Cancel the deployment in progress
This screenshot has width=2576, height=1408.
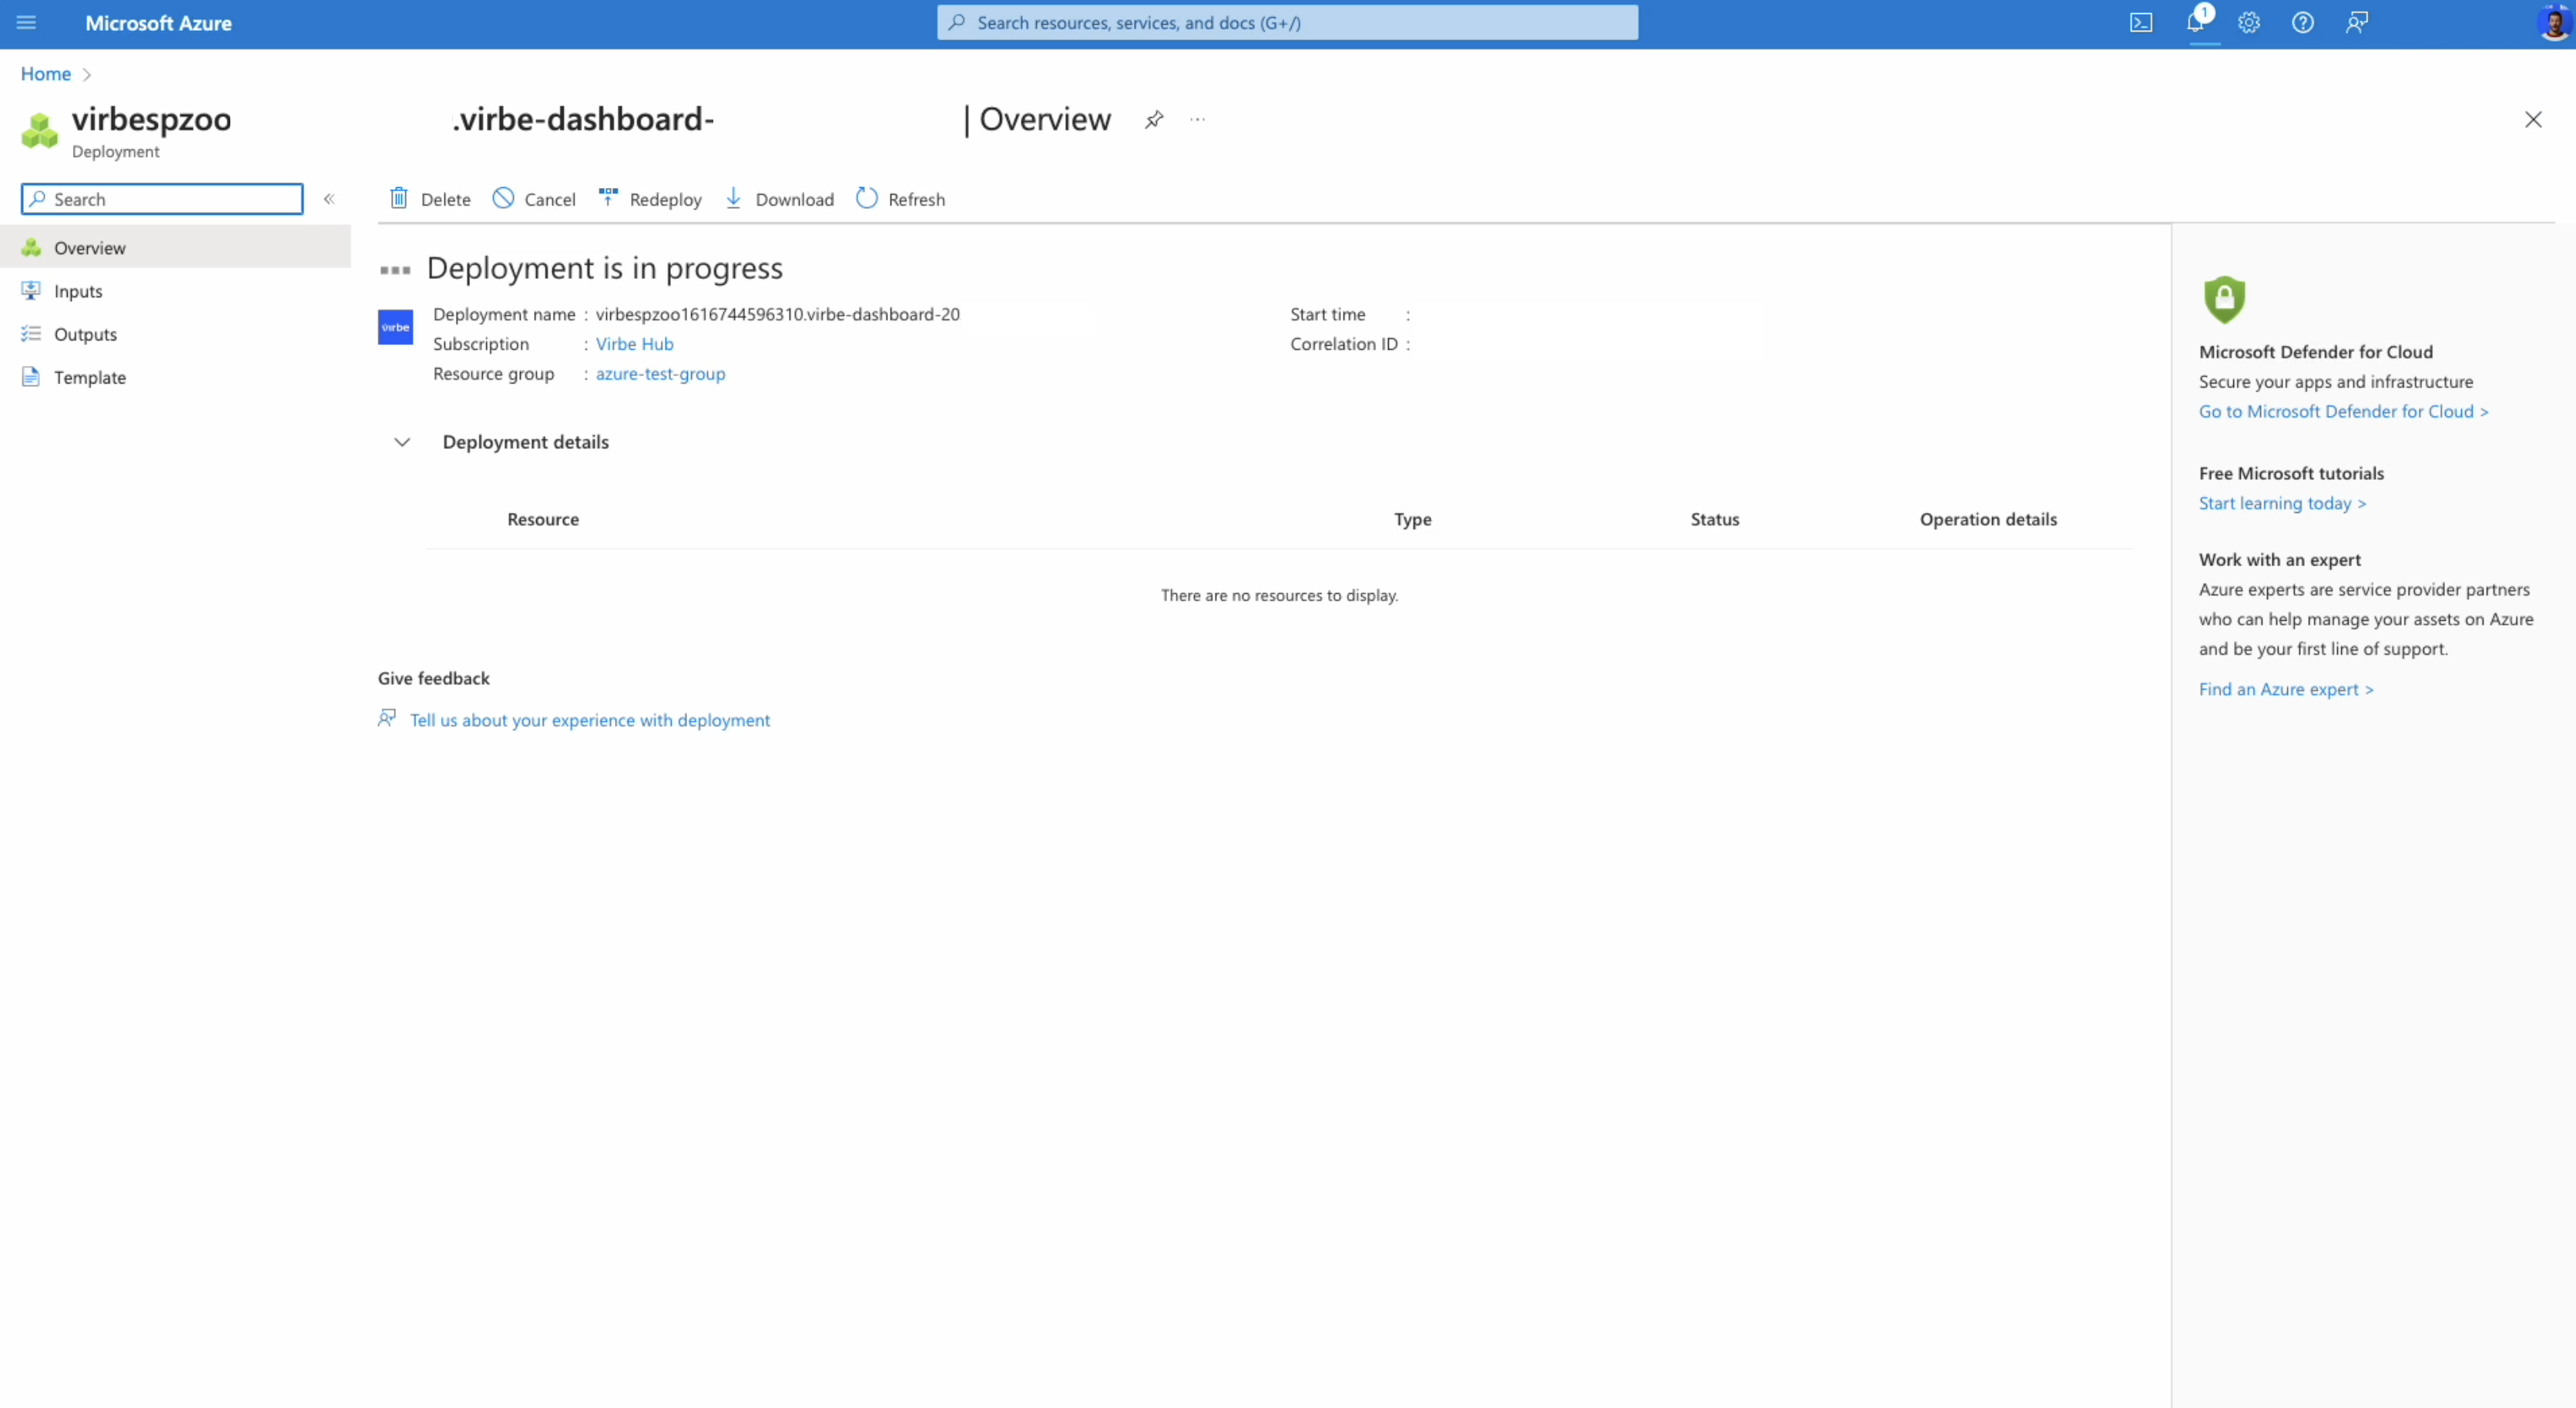534,199
